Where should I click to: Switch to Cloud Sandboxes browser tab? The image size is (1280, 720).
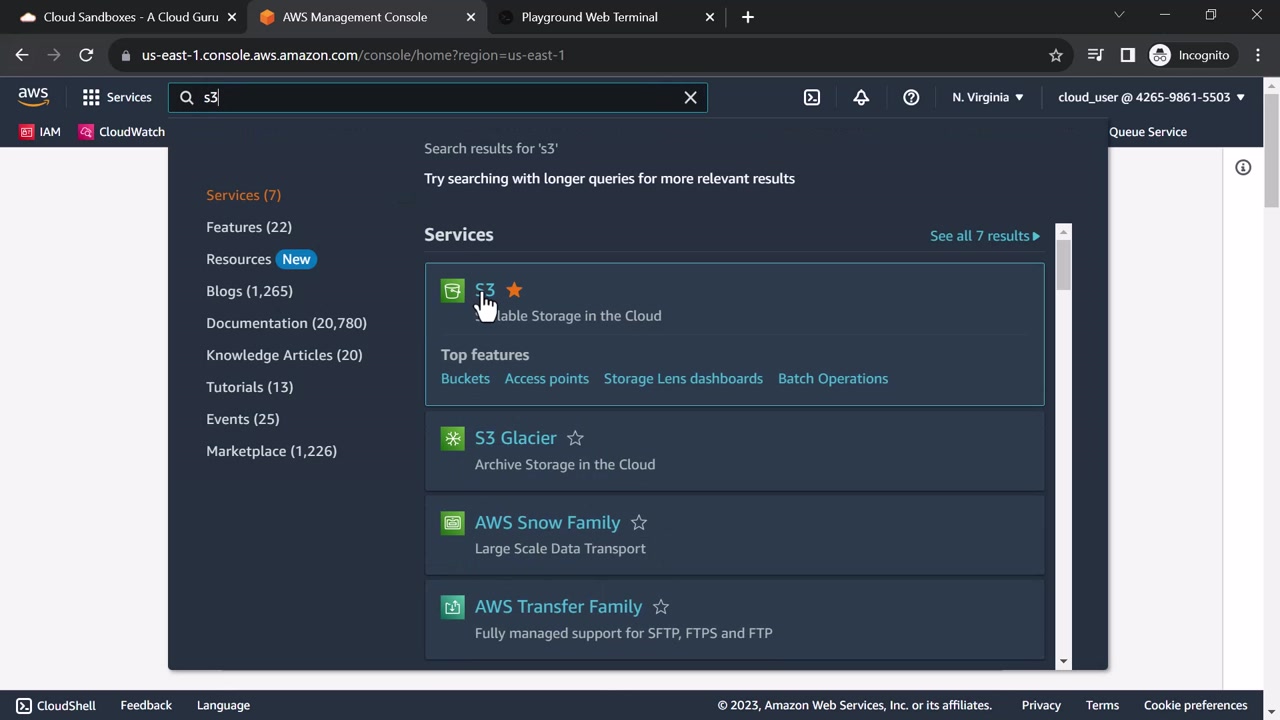click(x=128, y=17)
